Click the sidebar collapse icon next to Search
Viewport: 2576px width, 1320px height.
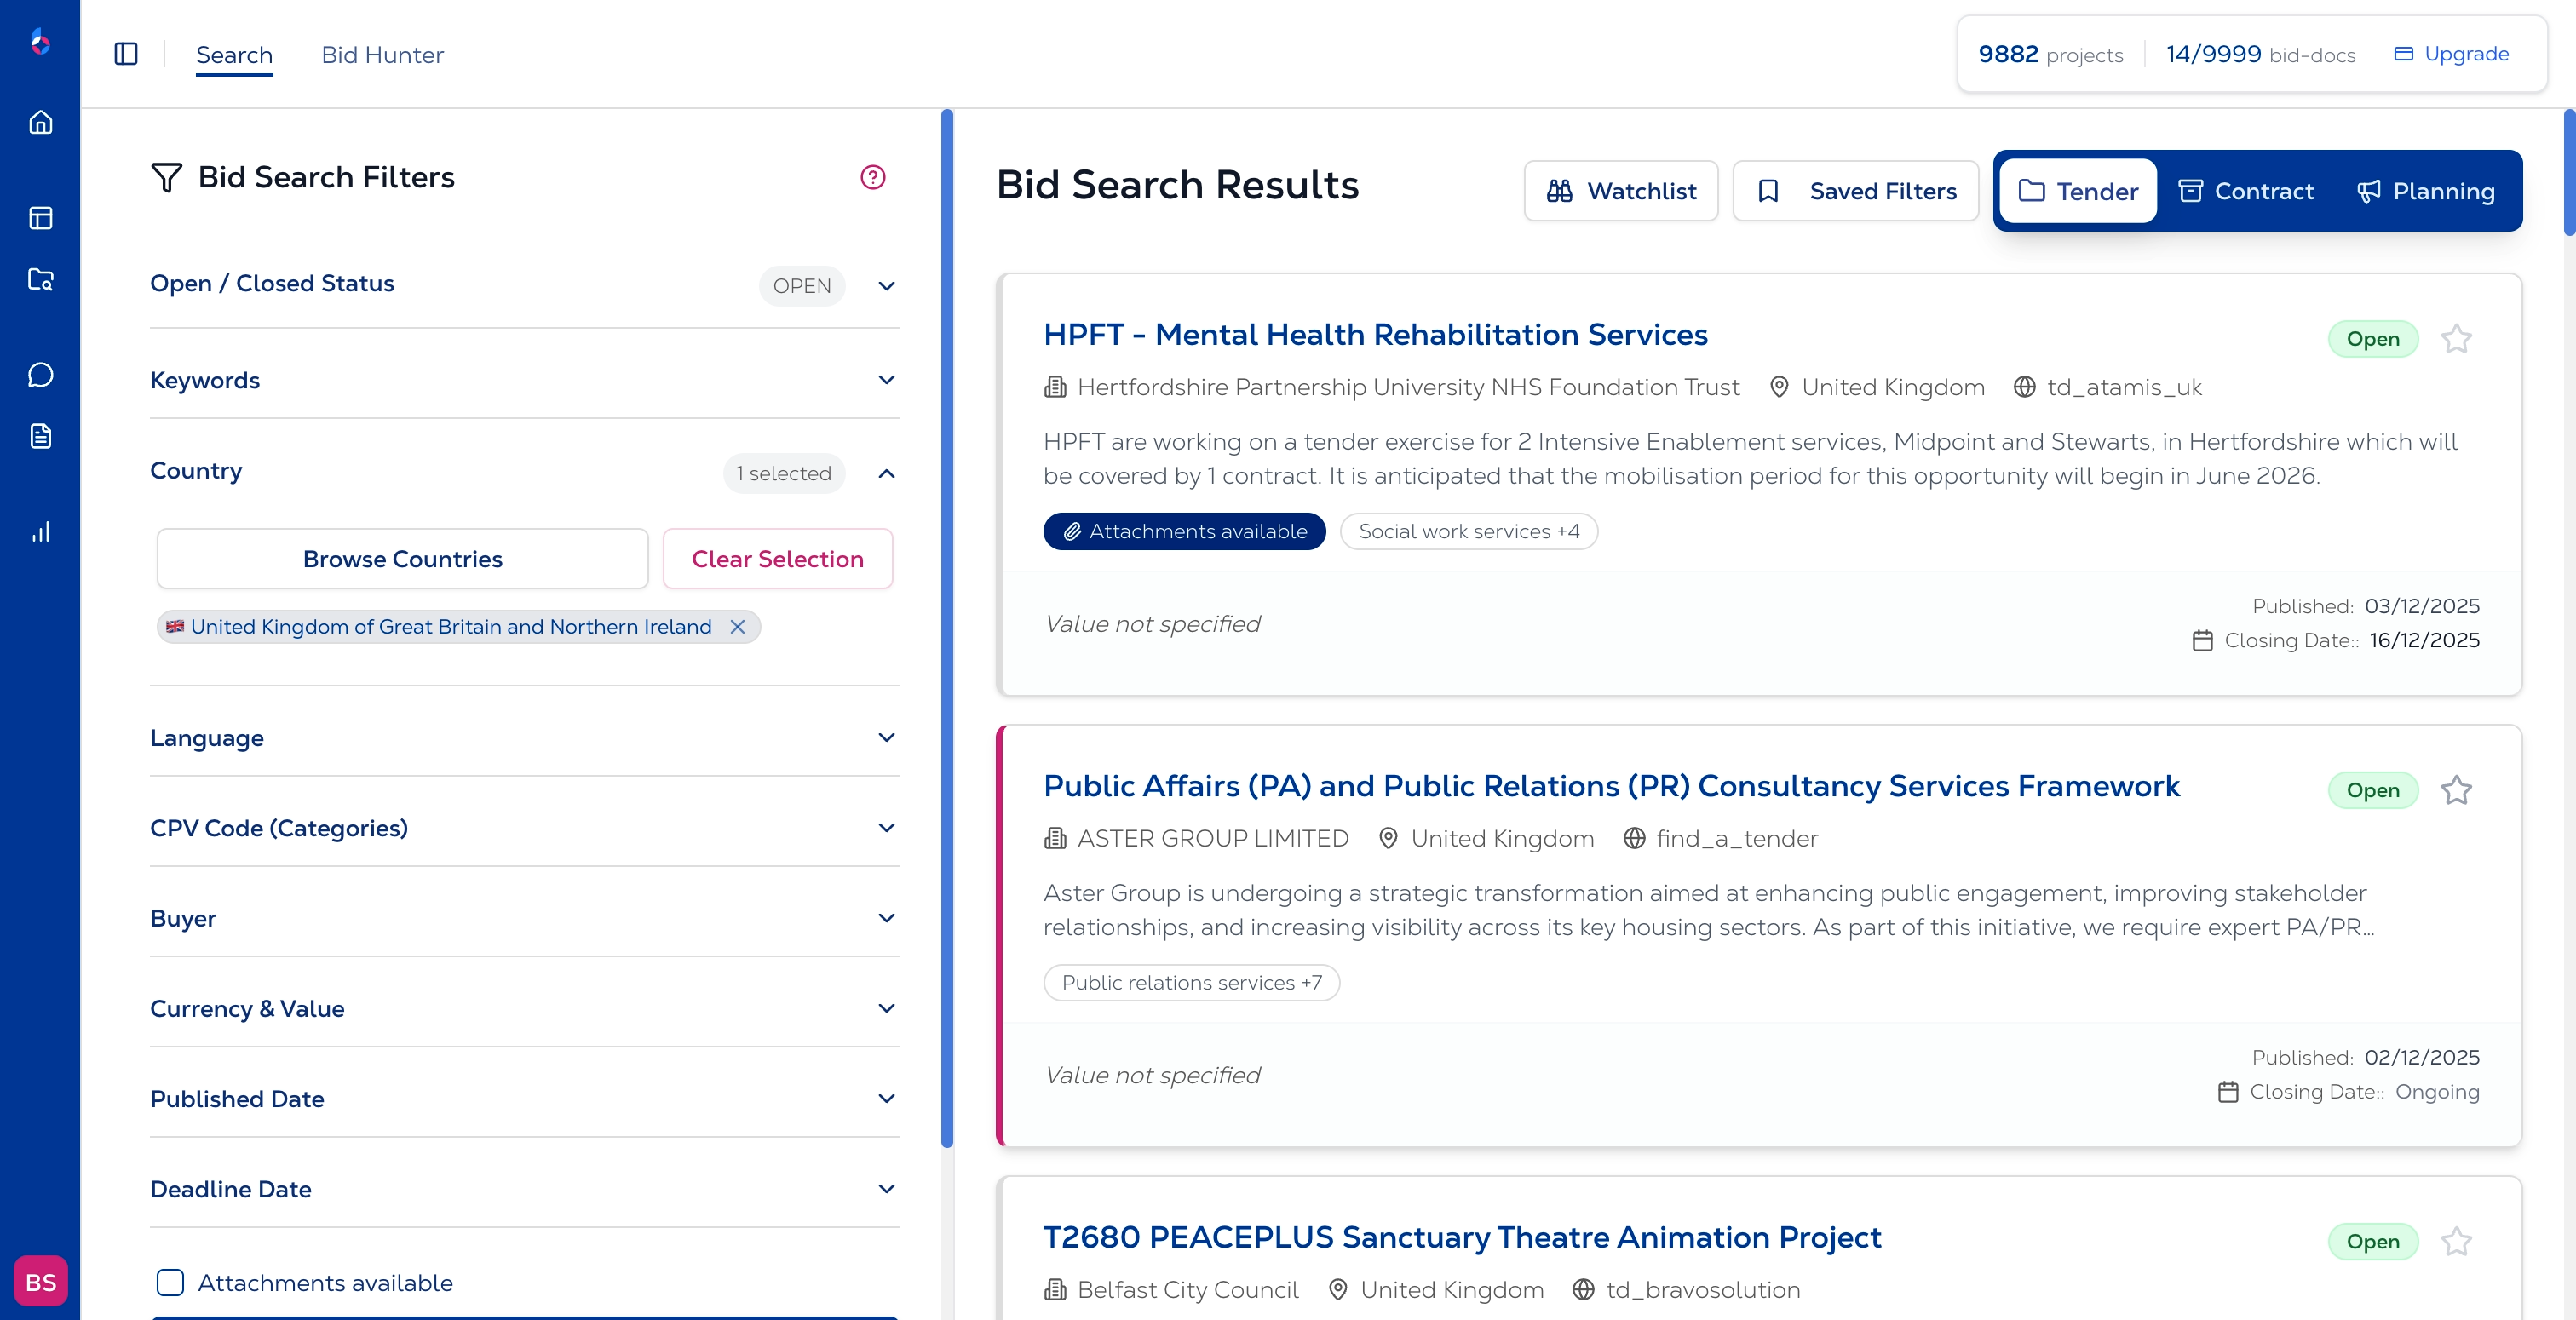click(127, 54)
